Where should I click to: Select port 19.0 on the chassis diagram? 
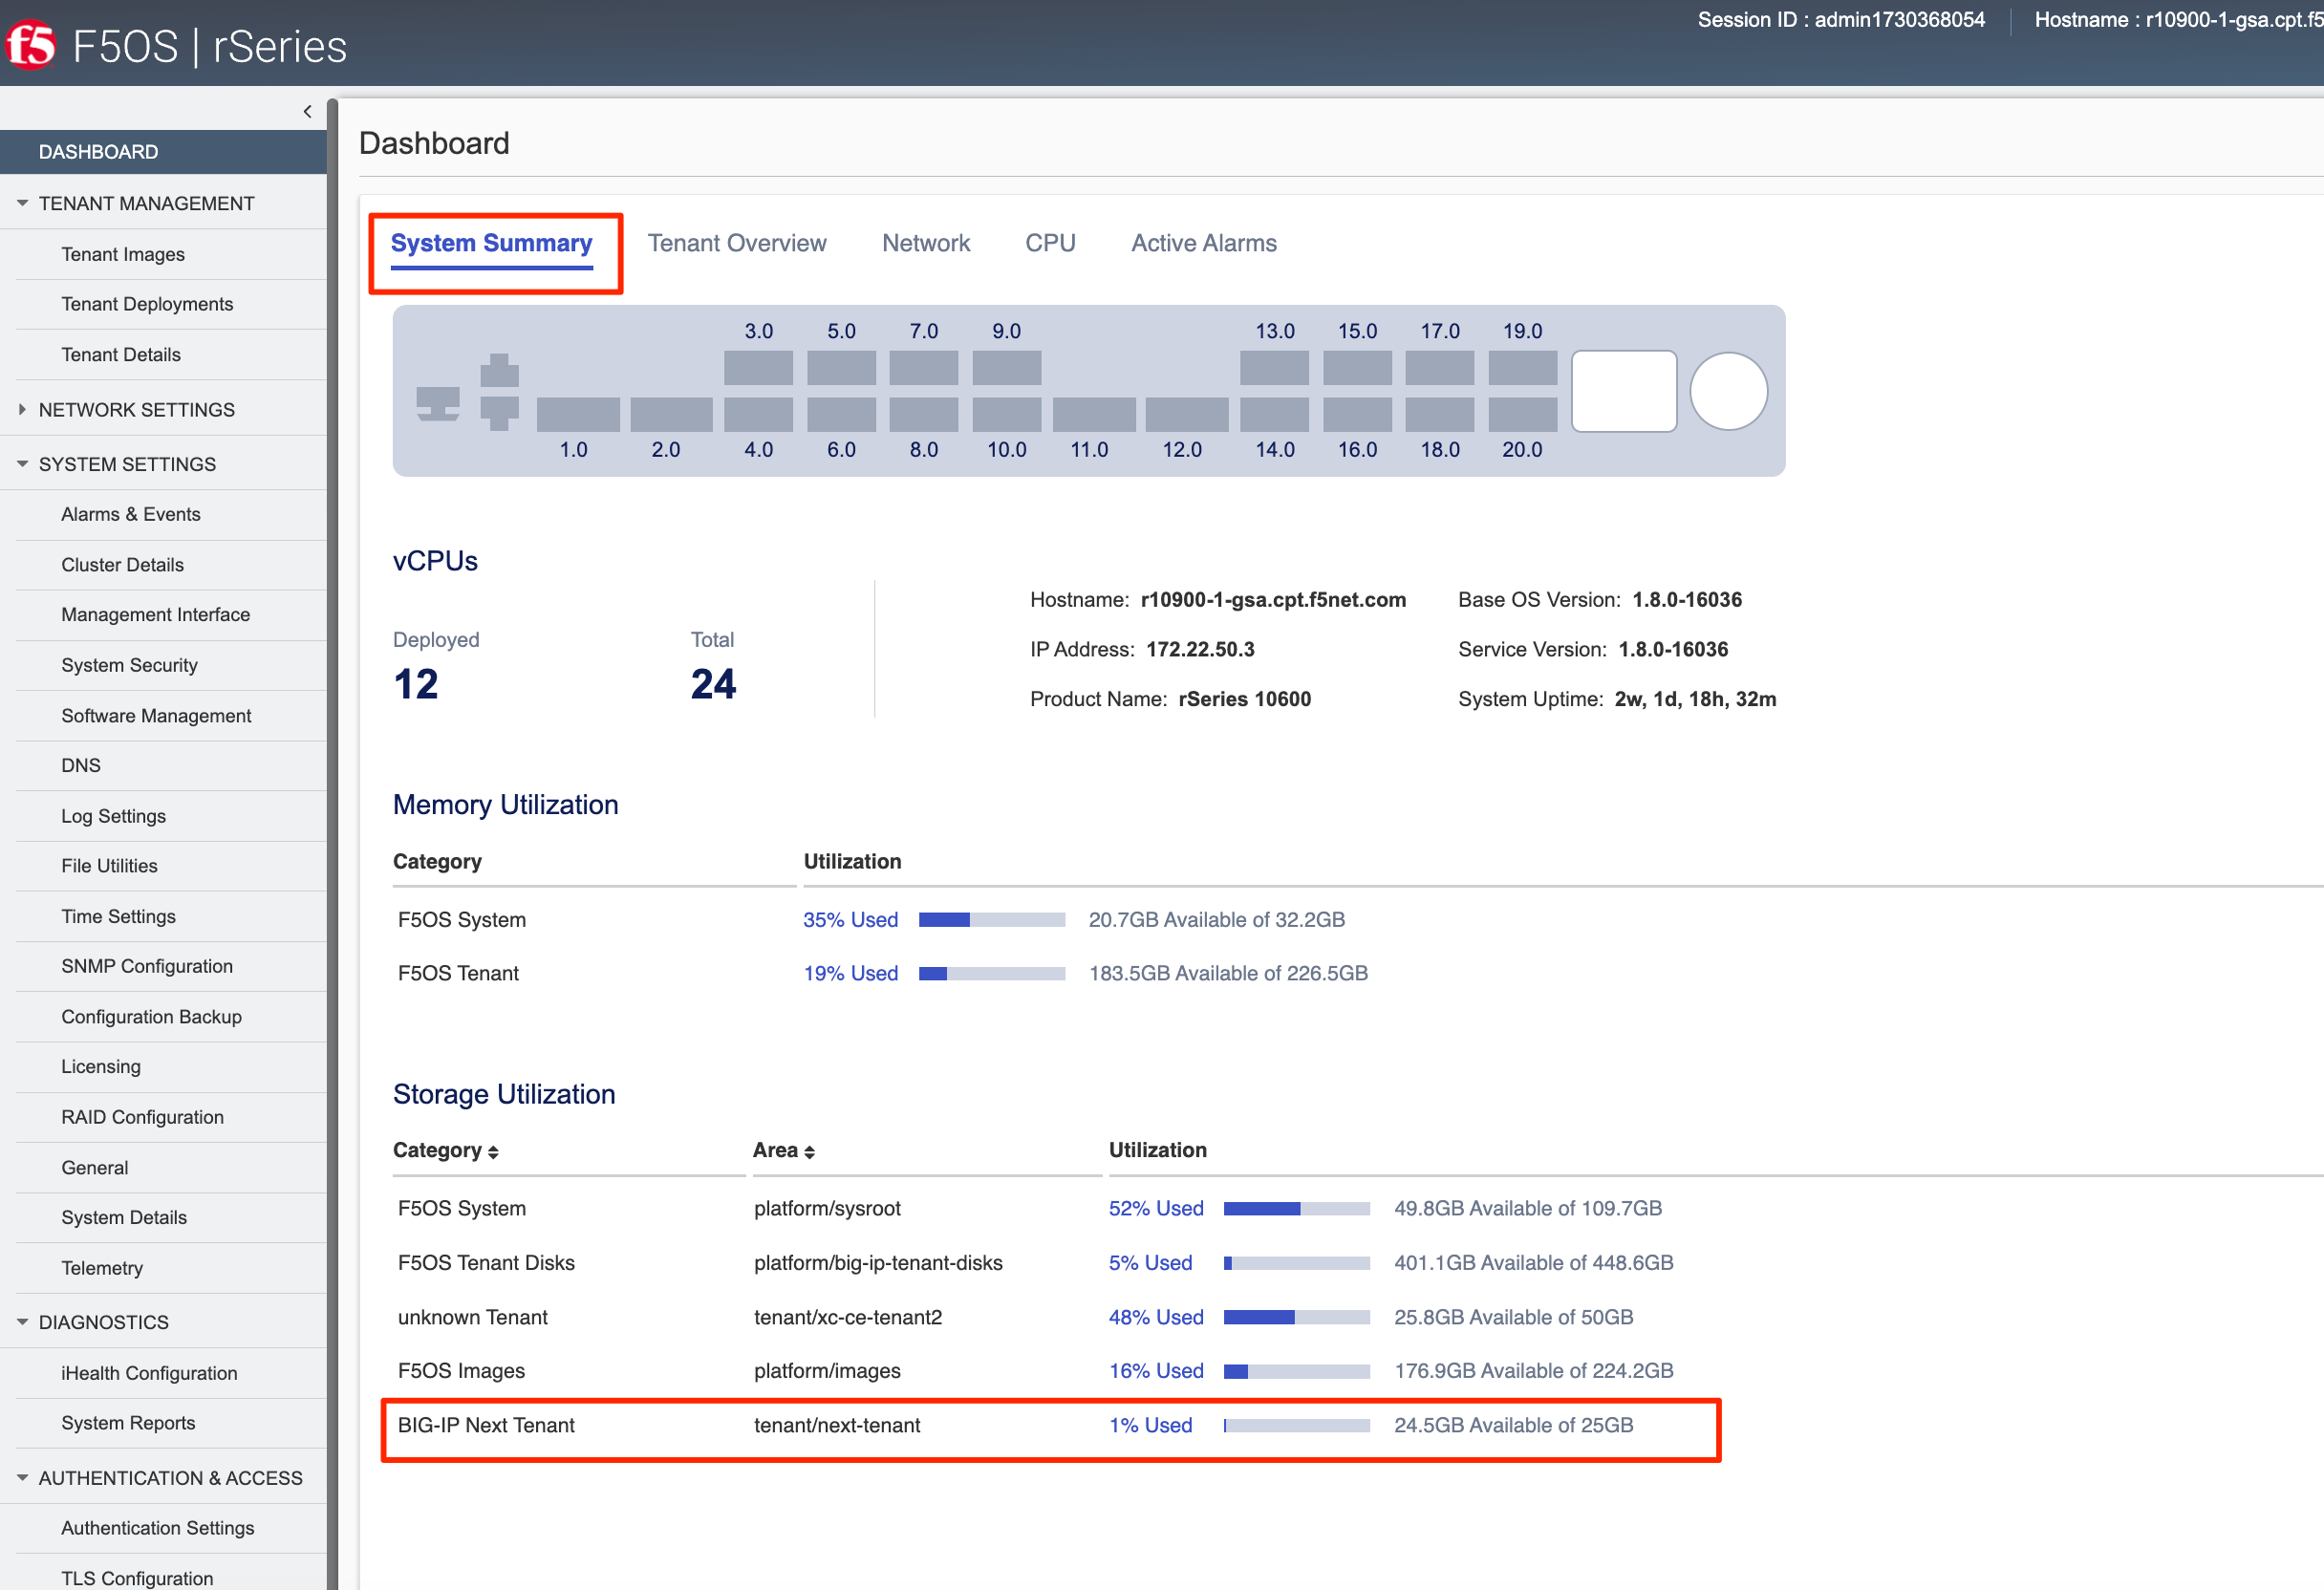coord(1522,367)
